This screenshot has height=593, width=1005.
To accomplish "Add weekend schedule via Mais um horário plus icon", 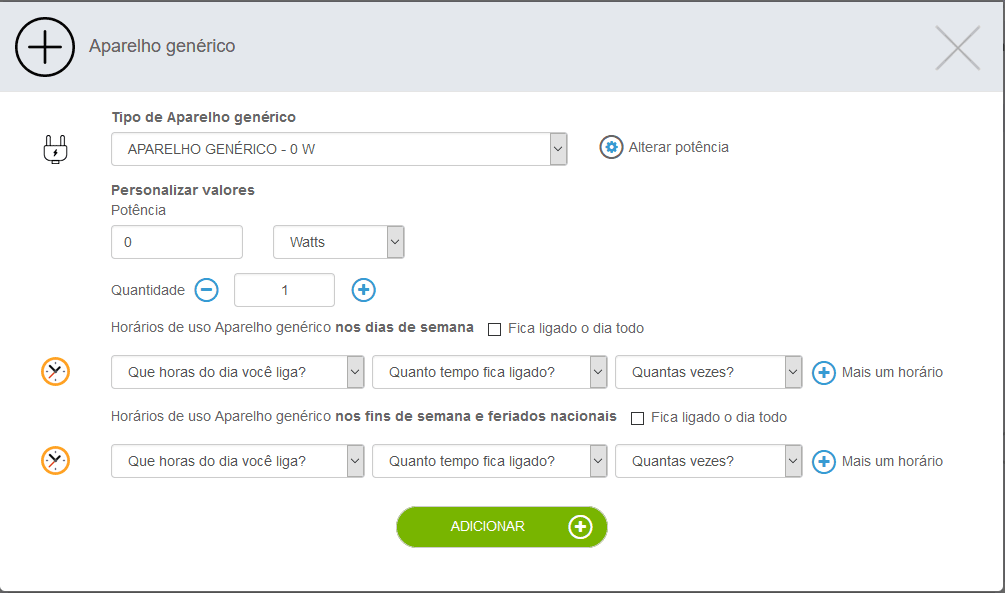I will (x=822, y=461).
